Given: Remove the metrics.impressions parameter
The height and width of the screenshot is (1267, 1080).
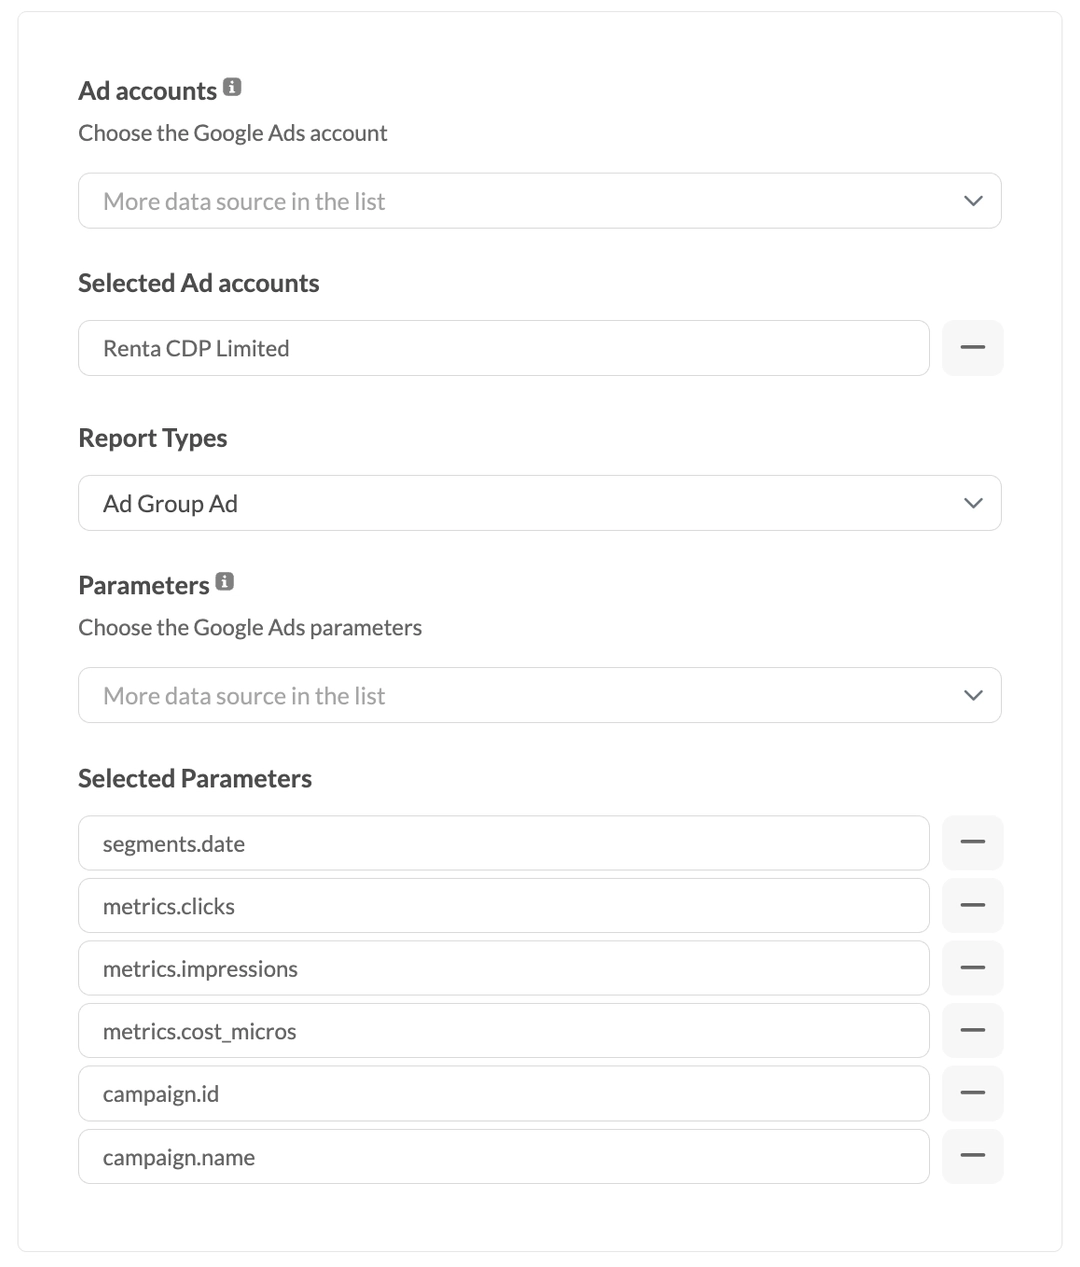Looking at the screenshot, I should [x=972, y=967].
